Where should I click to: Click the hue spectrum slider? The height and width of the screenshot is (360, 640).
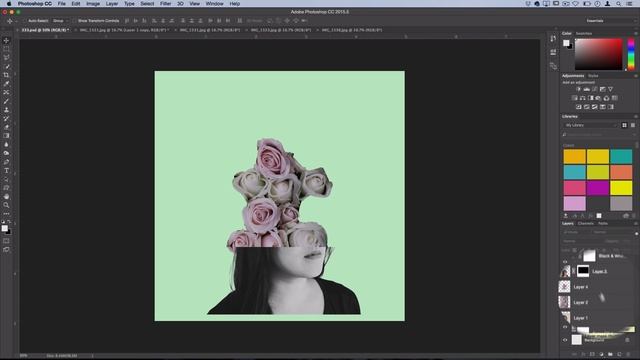(x=631, y=54)
